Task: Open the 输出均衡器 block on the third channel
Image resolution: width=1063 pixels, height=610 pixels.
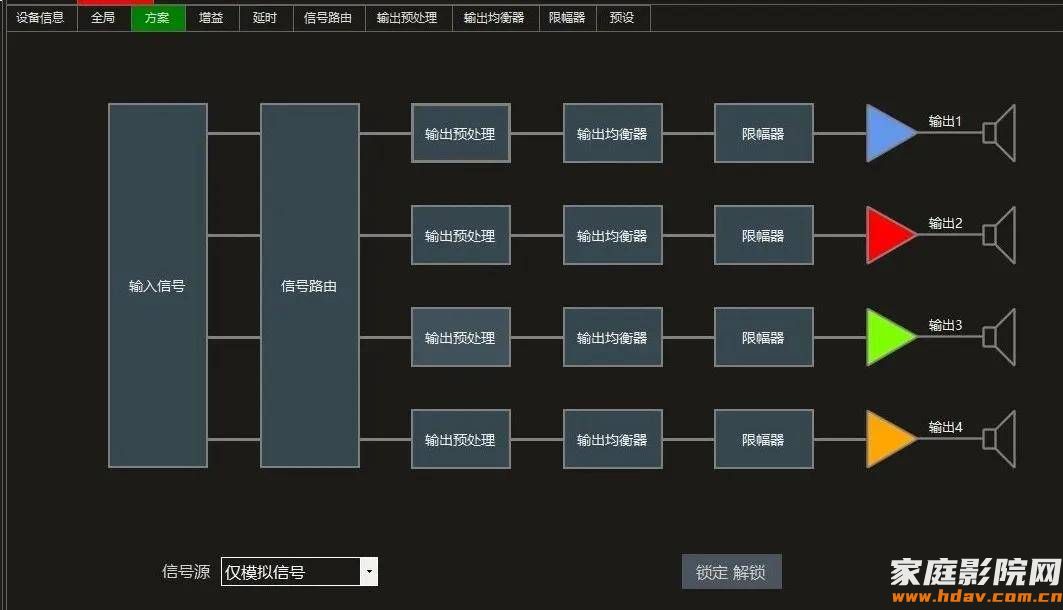Action: (x=612, y=336)
